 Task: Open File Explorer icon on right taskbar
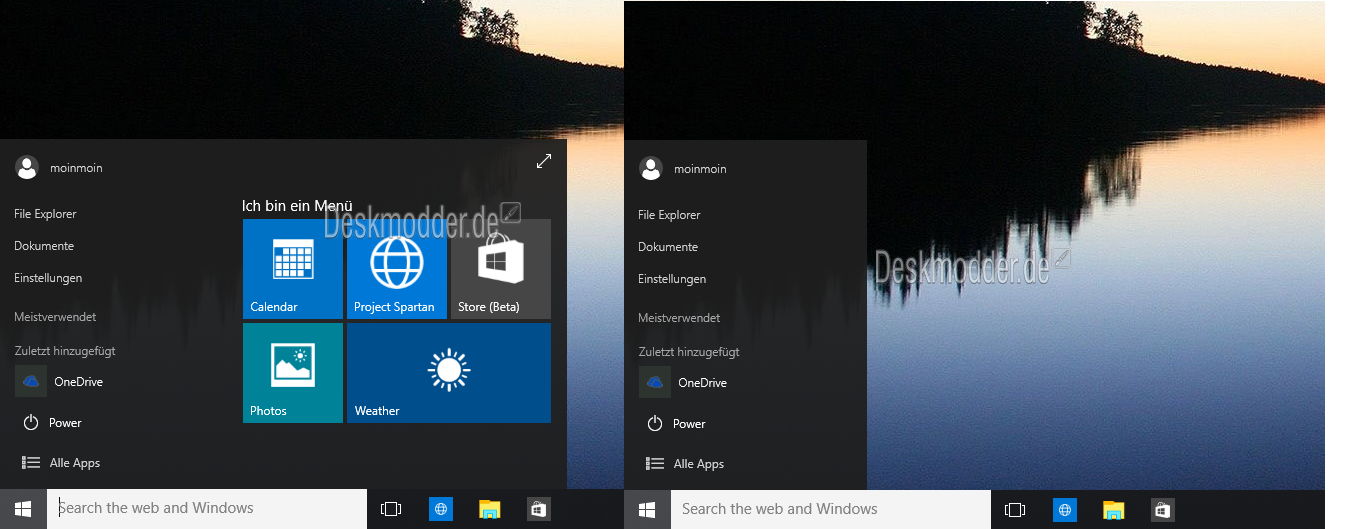click(x=1113, y=509)
